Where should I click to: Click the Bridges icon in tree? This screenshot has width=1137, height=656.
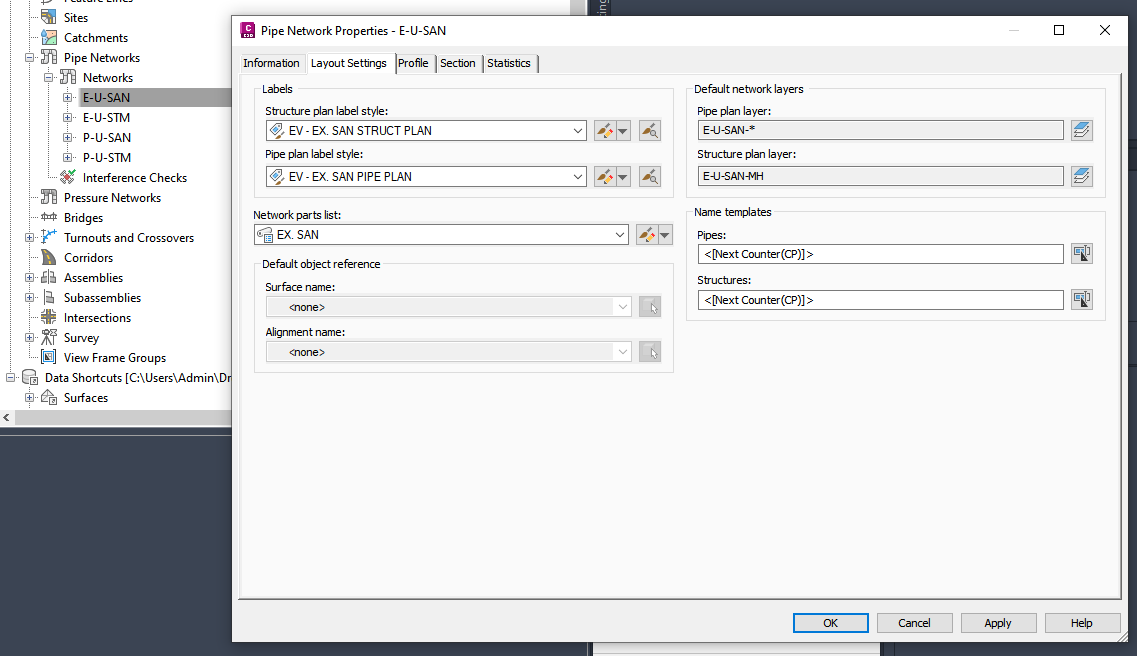point(49,217)
